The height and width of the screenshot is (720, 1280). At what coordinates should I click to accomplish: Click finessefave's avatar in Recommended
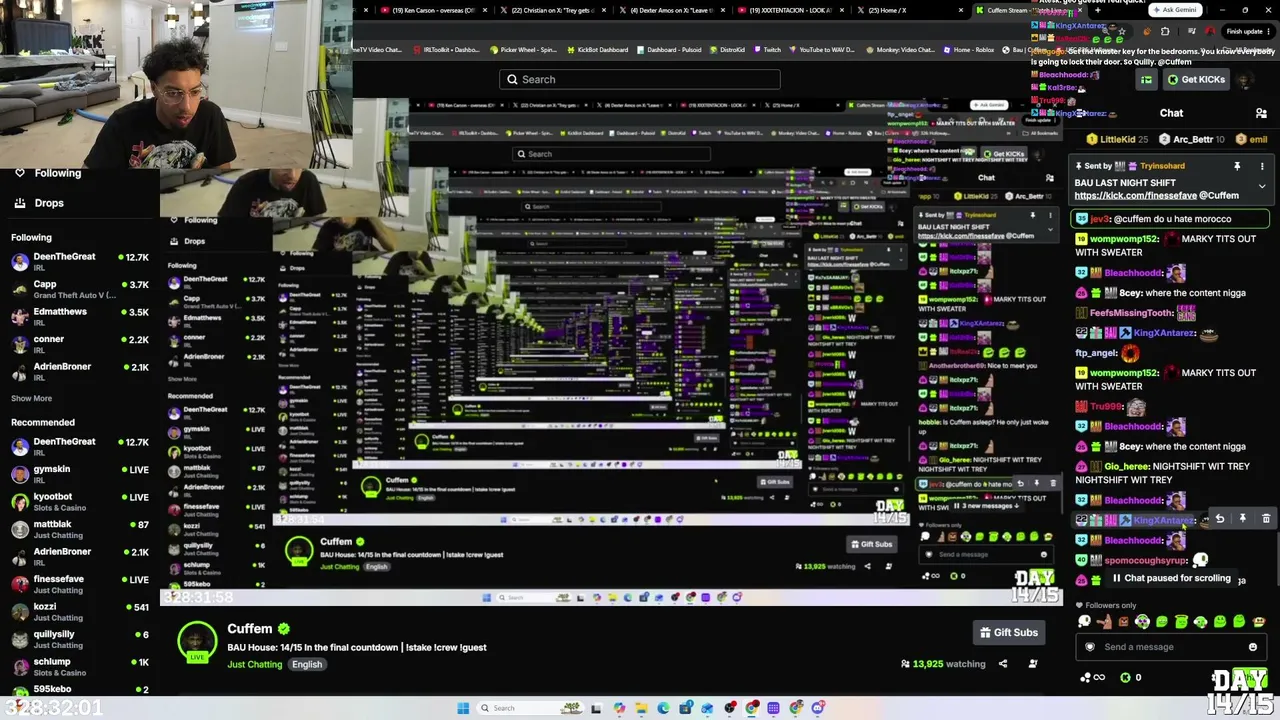point(20,584)
